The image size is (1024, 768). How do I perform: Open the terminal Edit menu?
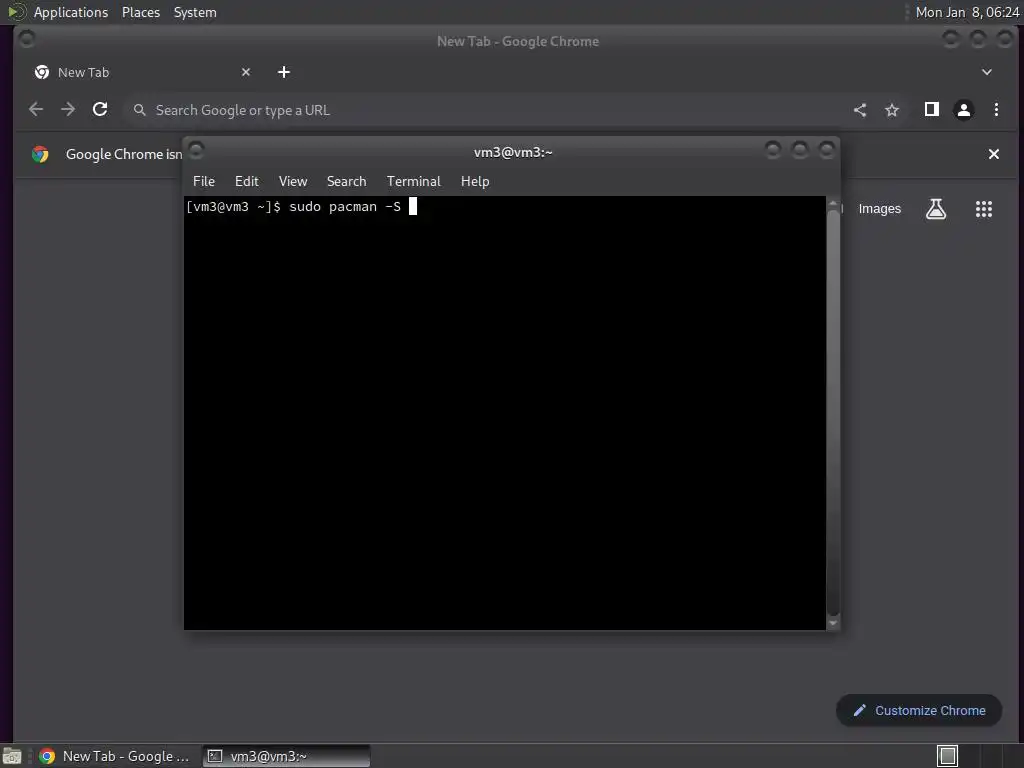click(x=246, y=182)
